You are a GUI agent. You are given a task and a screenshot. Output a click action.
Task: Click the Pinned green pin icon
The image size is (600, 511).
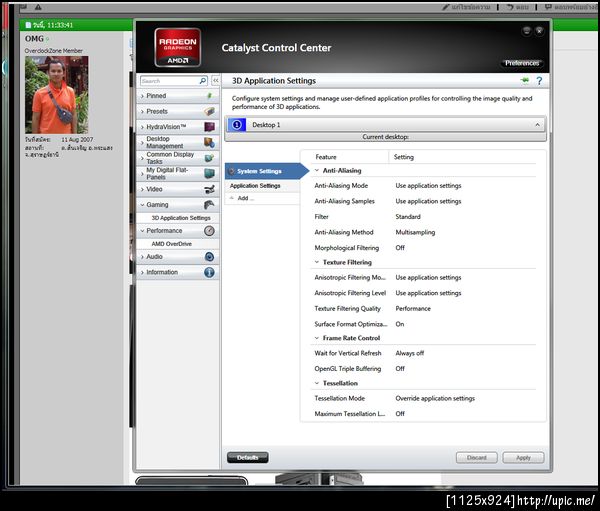pyautogui.click(x=210, y=96)
